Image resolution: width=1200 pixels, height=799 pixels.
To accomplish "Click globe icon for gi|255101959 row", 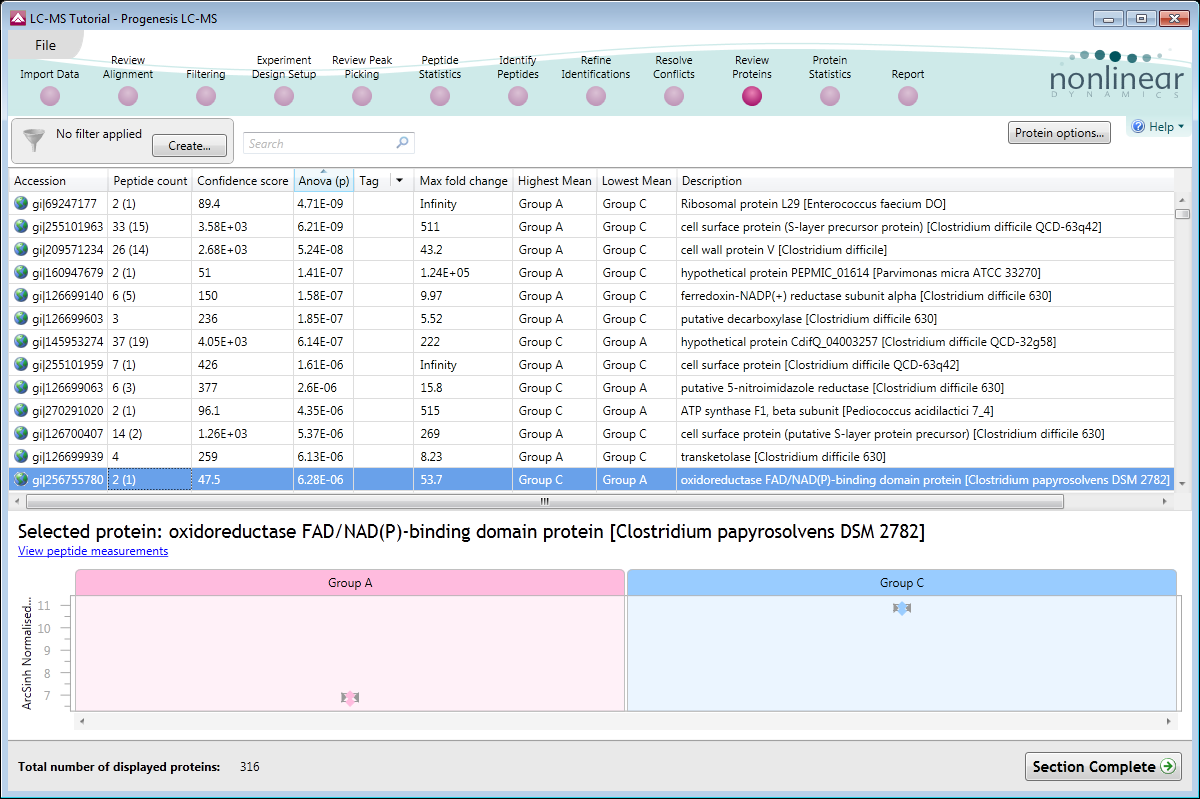I will pyautogui.click(x=21, y=365).
